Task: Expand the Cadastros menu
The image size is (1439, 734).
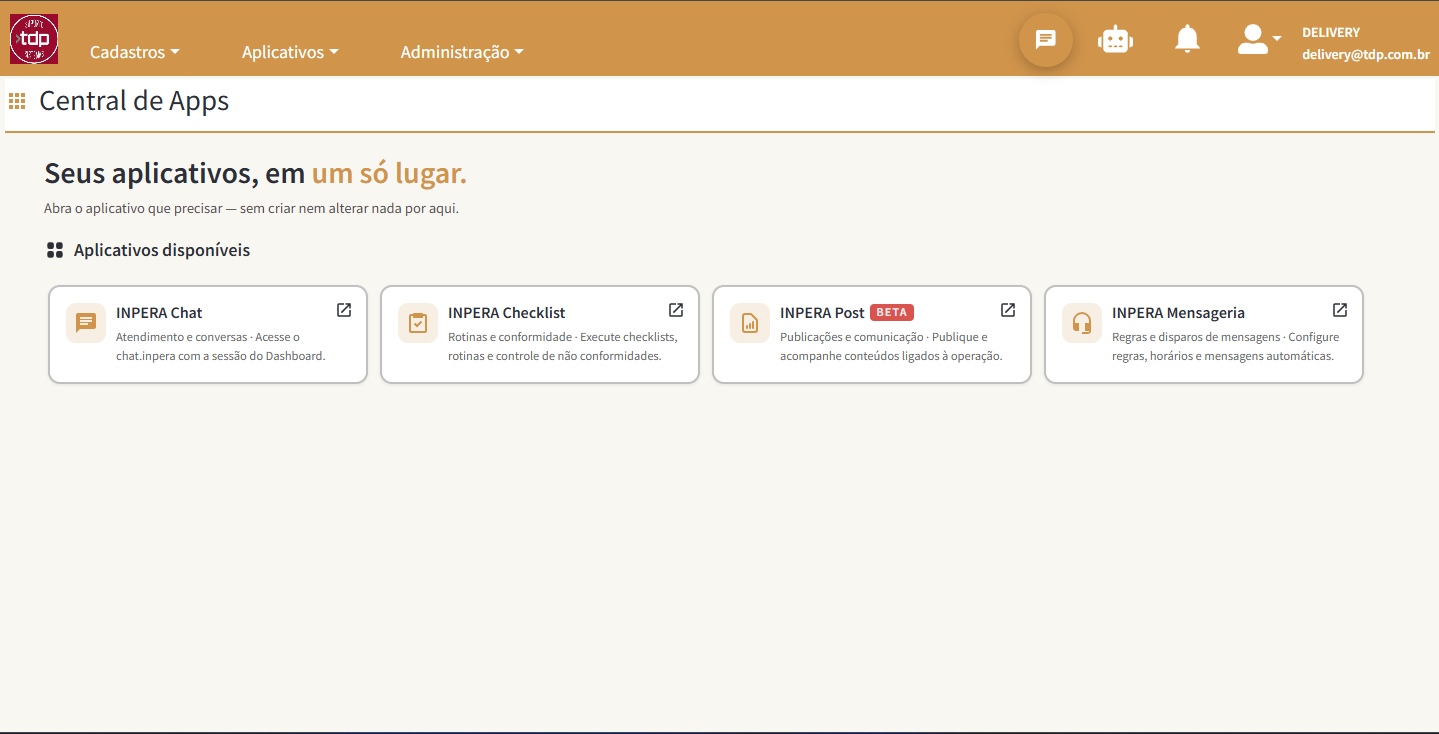Action: tap(135, 52)
